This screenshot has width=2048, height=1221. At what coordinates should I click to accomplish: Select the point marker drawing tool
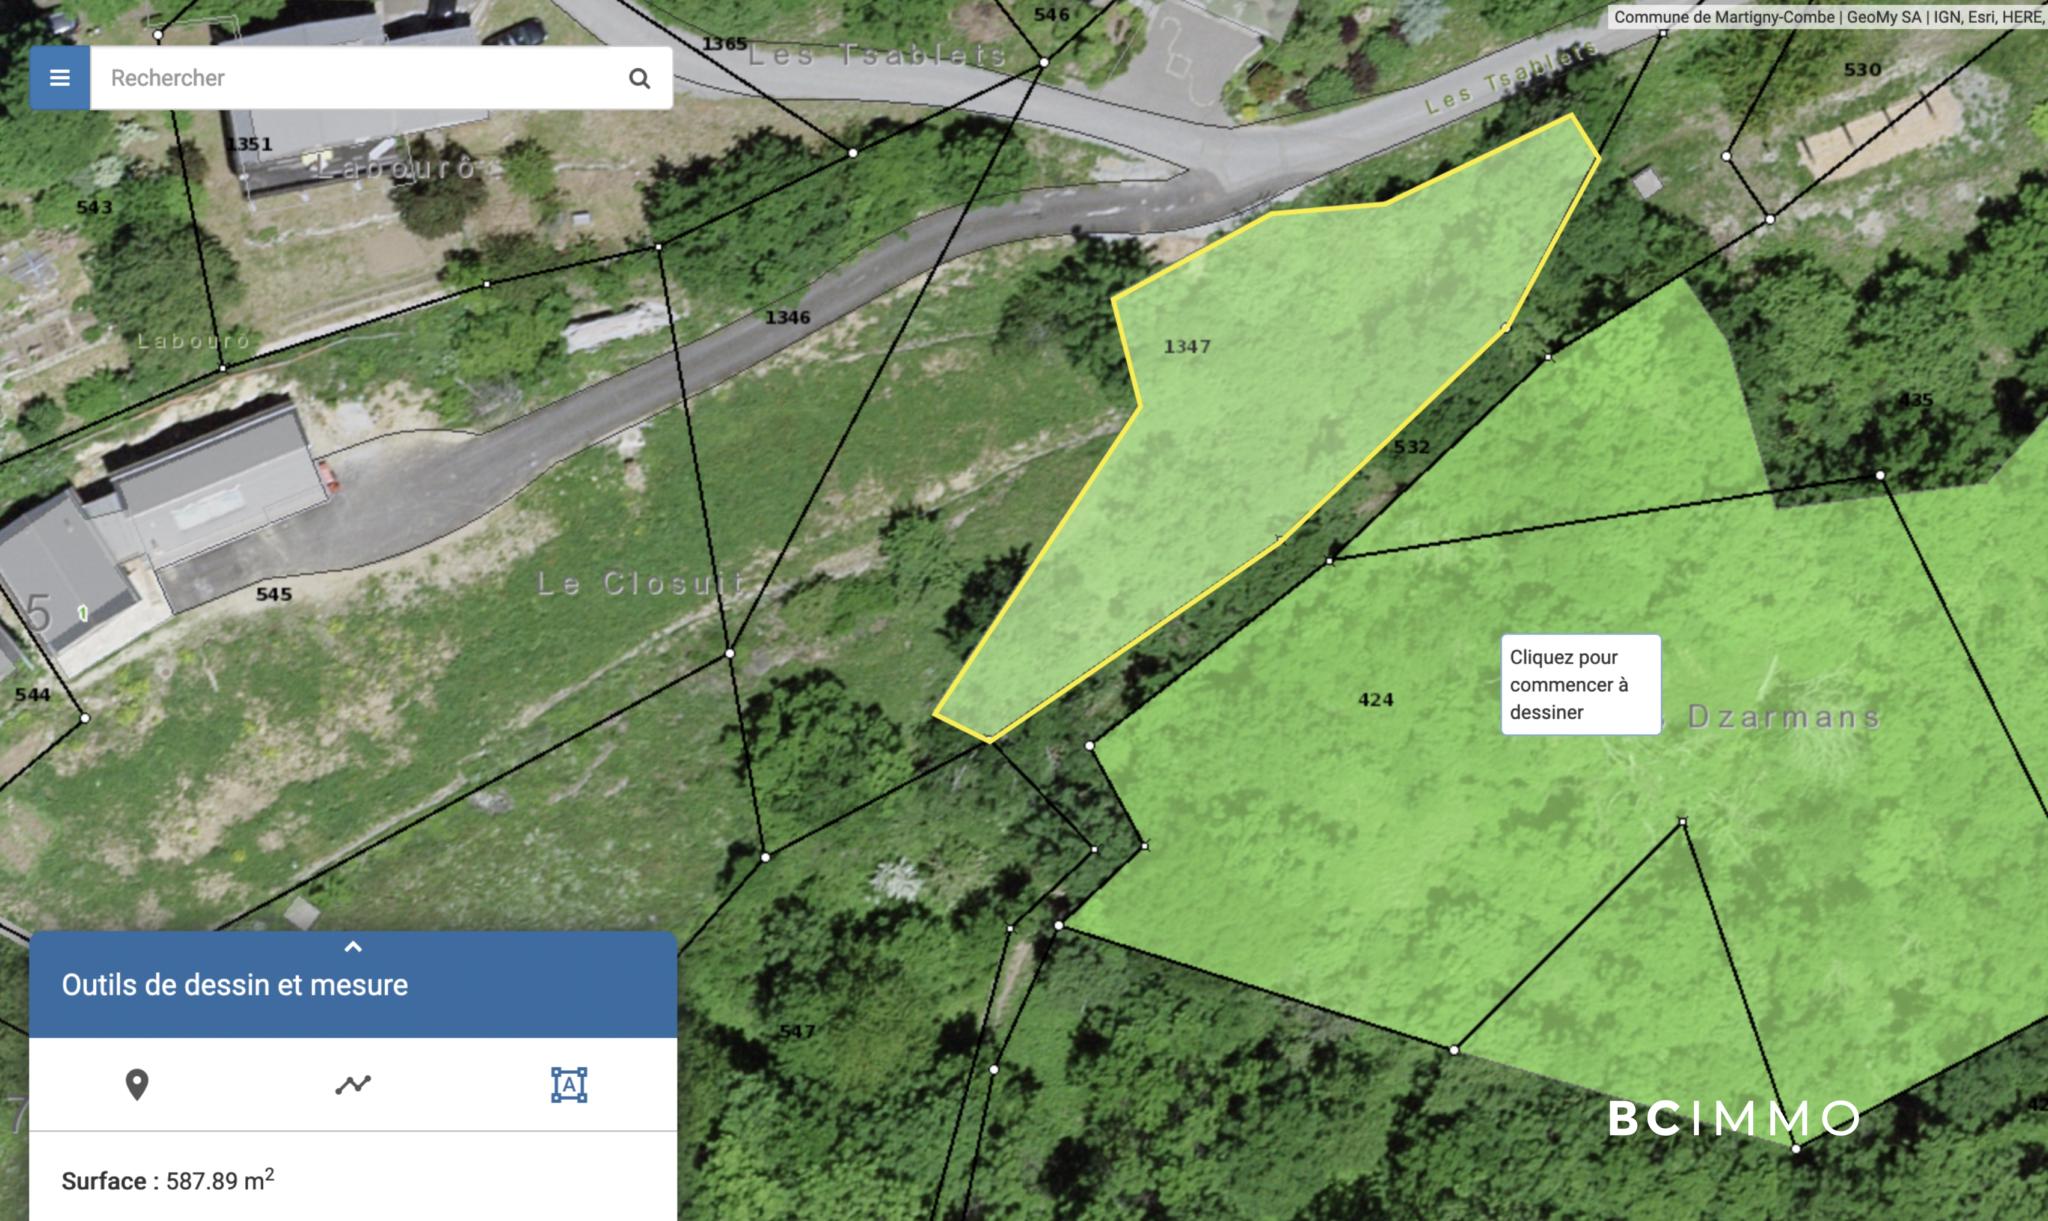point(137,1084)
